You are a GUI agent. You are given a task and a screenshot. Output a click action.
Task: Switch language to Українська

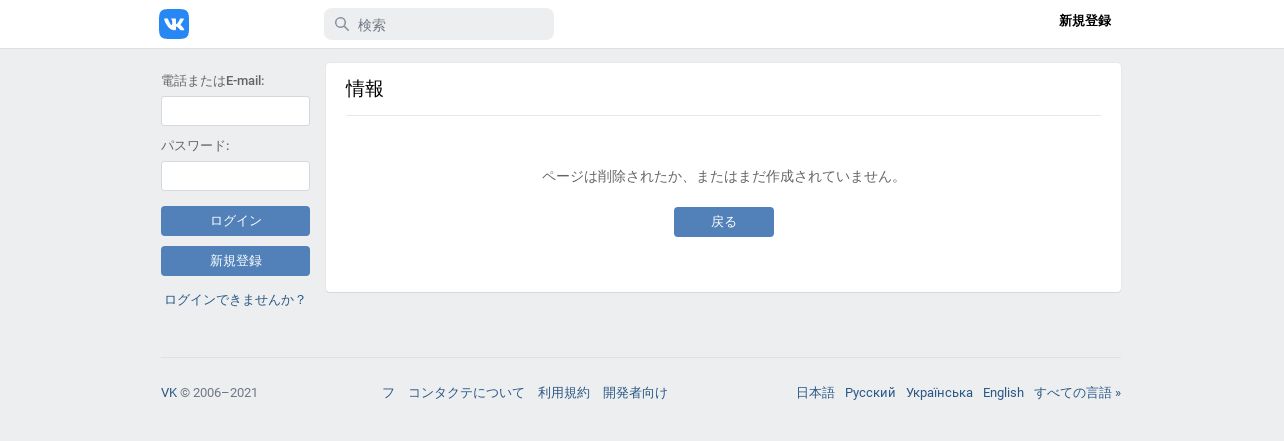coord(939,393)
